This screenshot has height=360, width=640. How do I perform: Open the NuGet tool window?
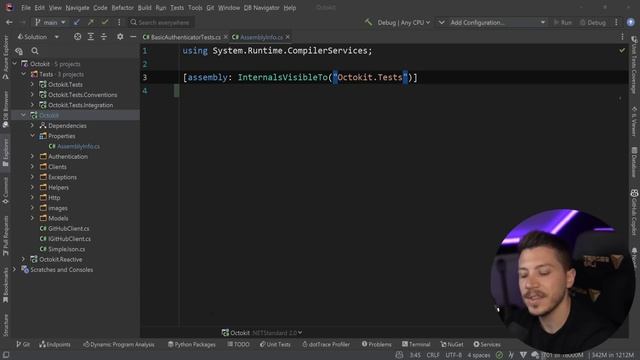[x=452, y=344]
